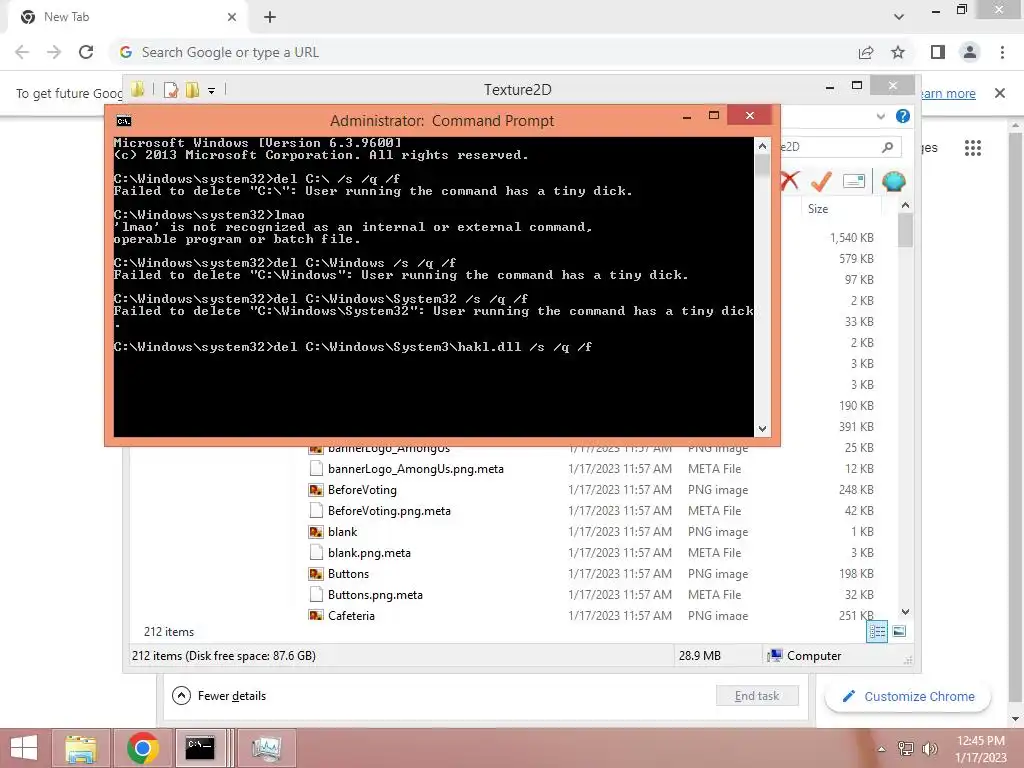Share this page icon in Chrome
1024x768 pixels.
[x=866, y=52]
